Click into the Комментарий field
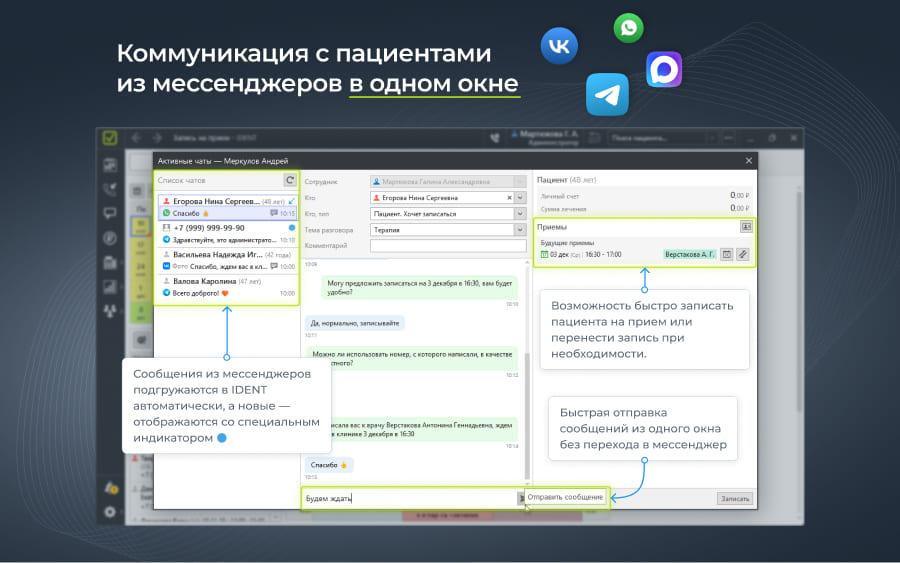Image resolution: width=900 pixels, height=563 pixels. [447, 245]
